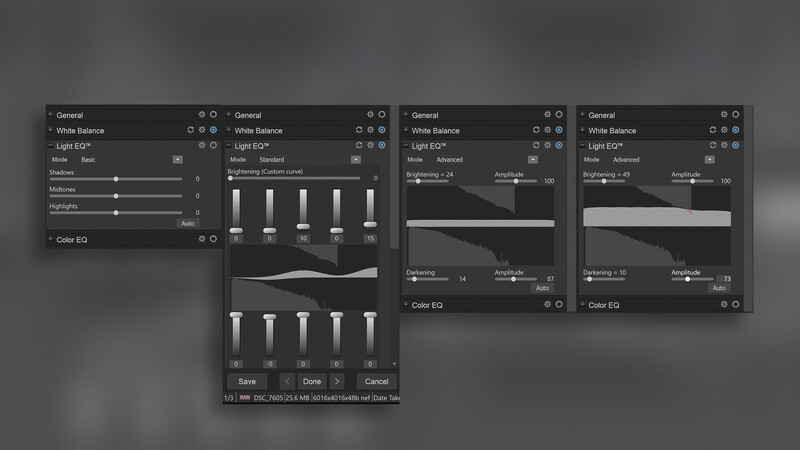Viewport: 800px width, 450px height.
Task: Click Brightening = 24 slider handle
Action: coord(418,181)
